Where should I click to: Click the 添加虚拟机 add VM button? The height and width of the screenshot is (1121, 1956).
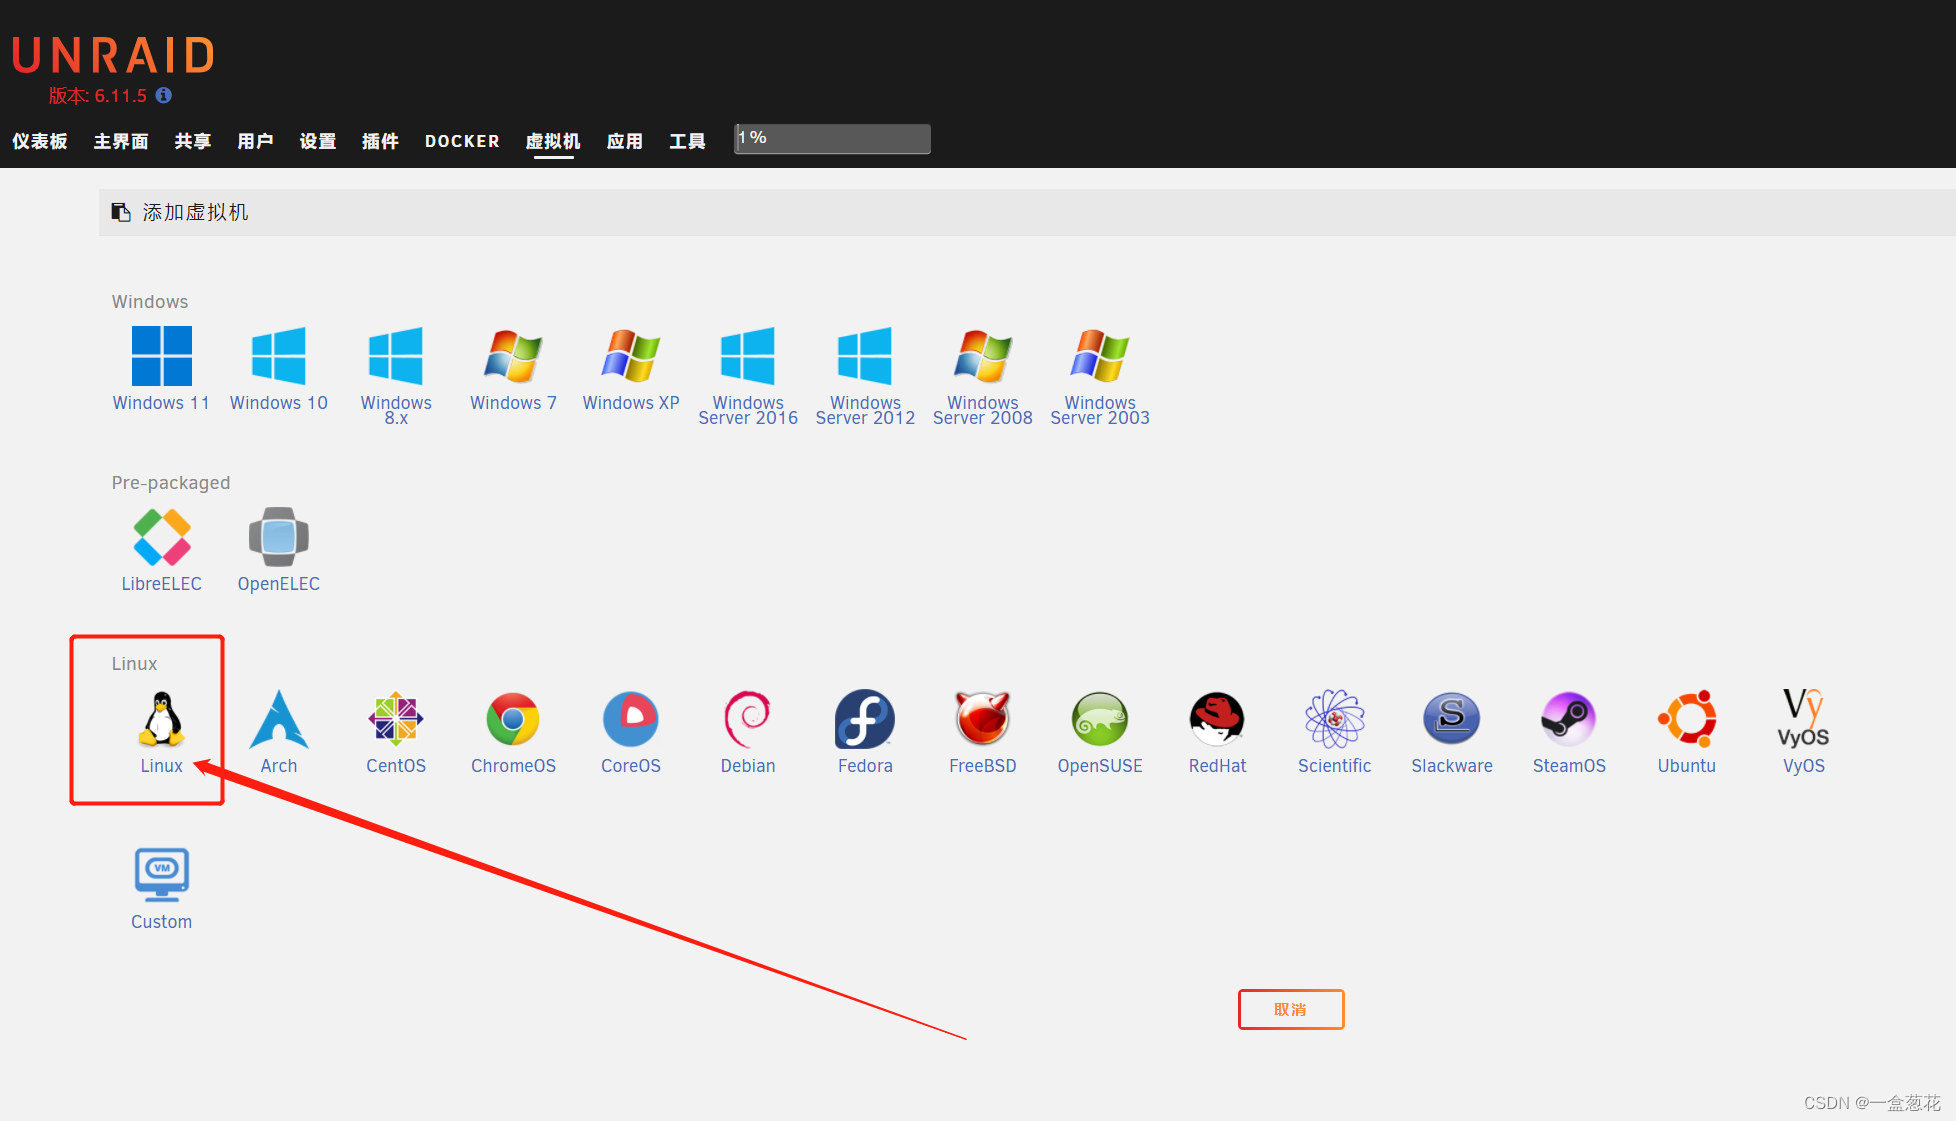[x=195, y=211]
